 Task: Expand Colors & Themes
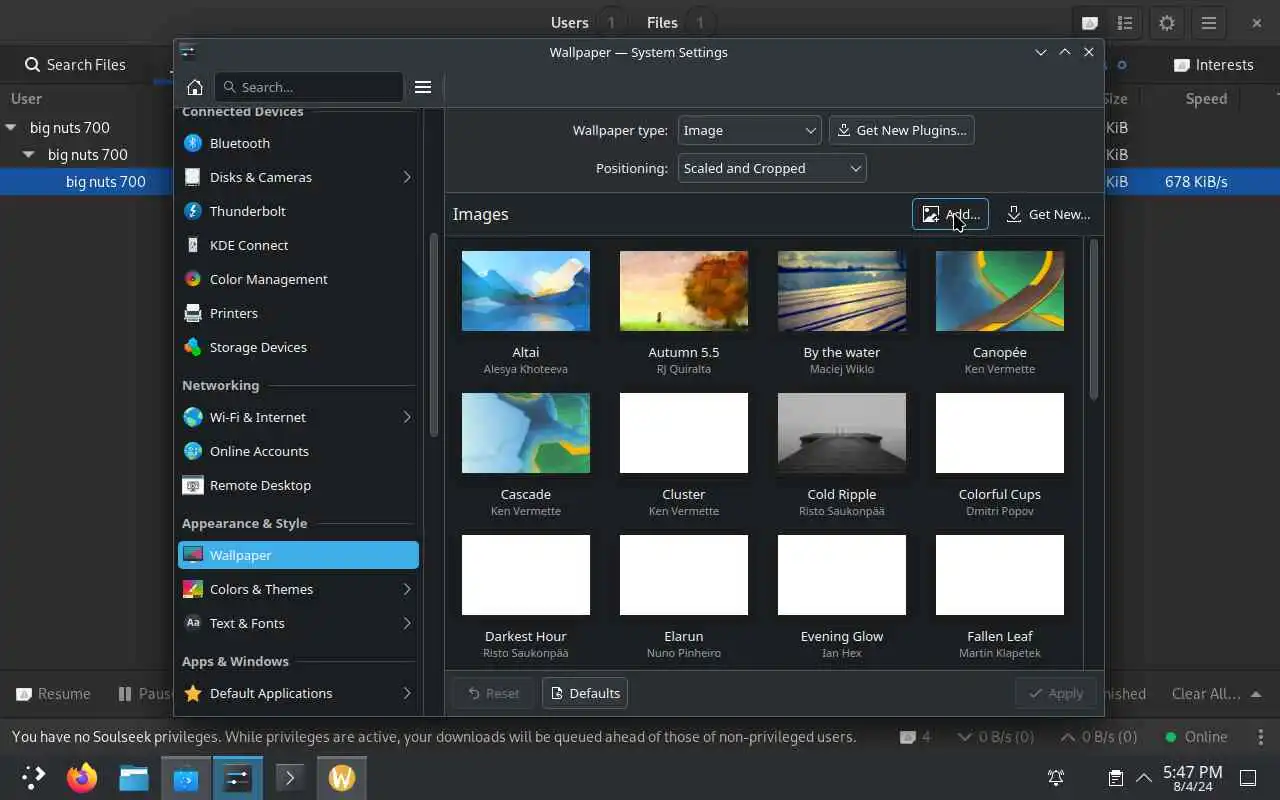point(407,589)
